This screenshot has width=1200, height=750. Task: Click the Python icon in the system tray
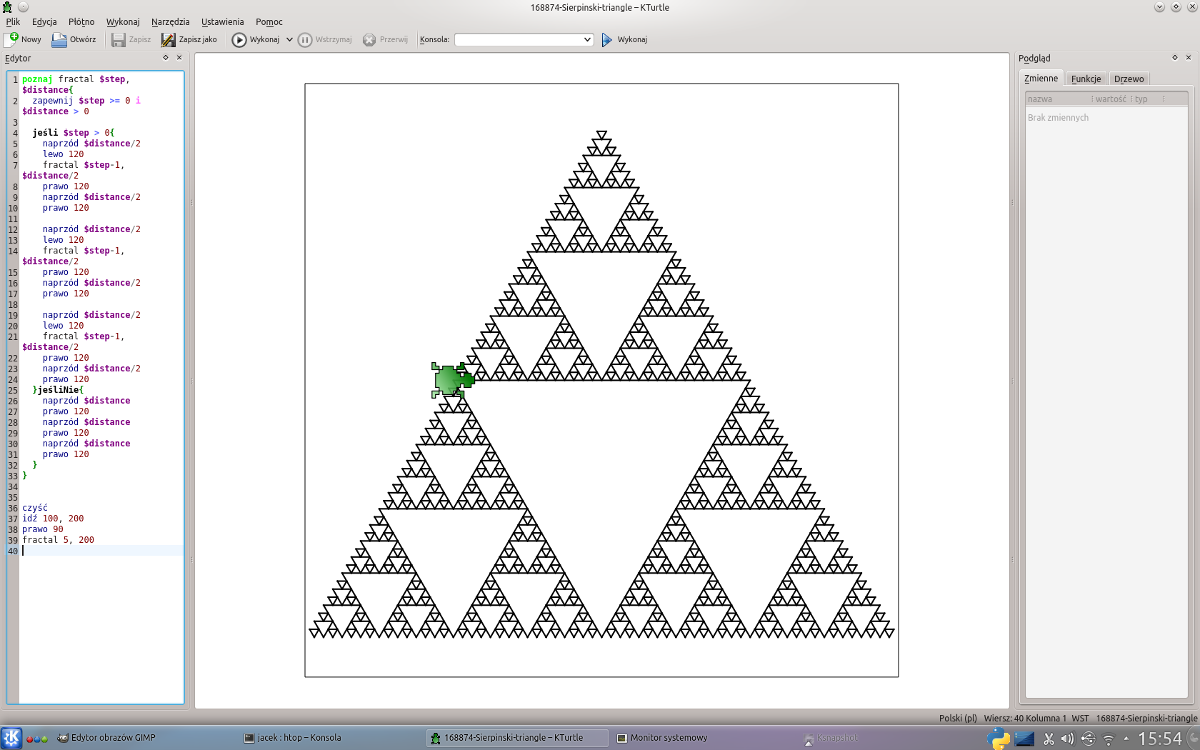997,739
